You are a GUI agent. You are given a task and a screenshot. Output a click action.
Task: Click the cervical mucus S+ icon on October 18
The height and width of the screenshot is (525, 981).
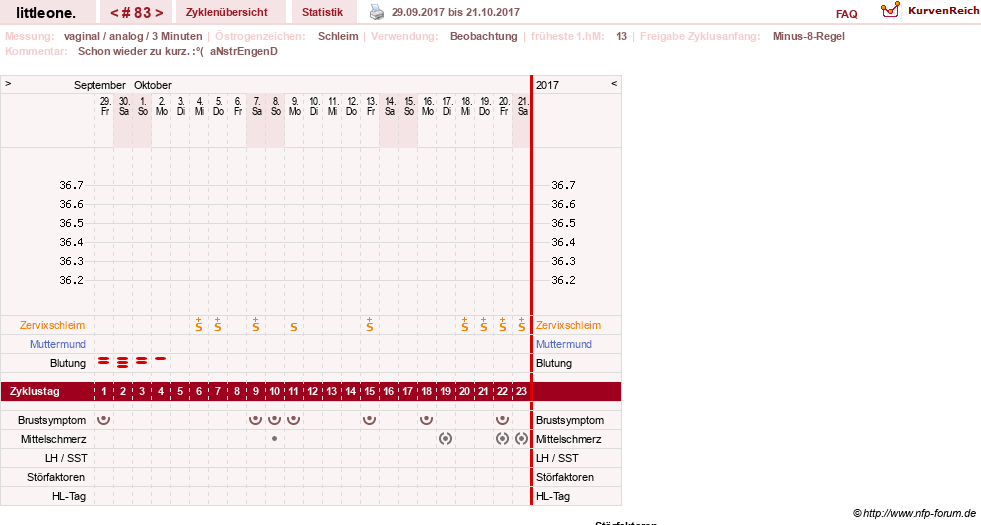pos(465,324)
